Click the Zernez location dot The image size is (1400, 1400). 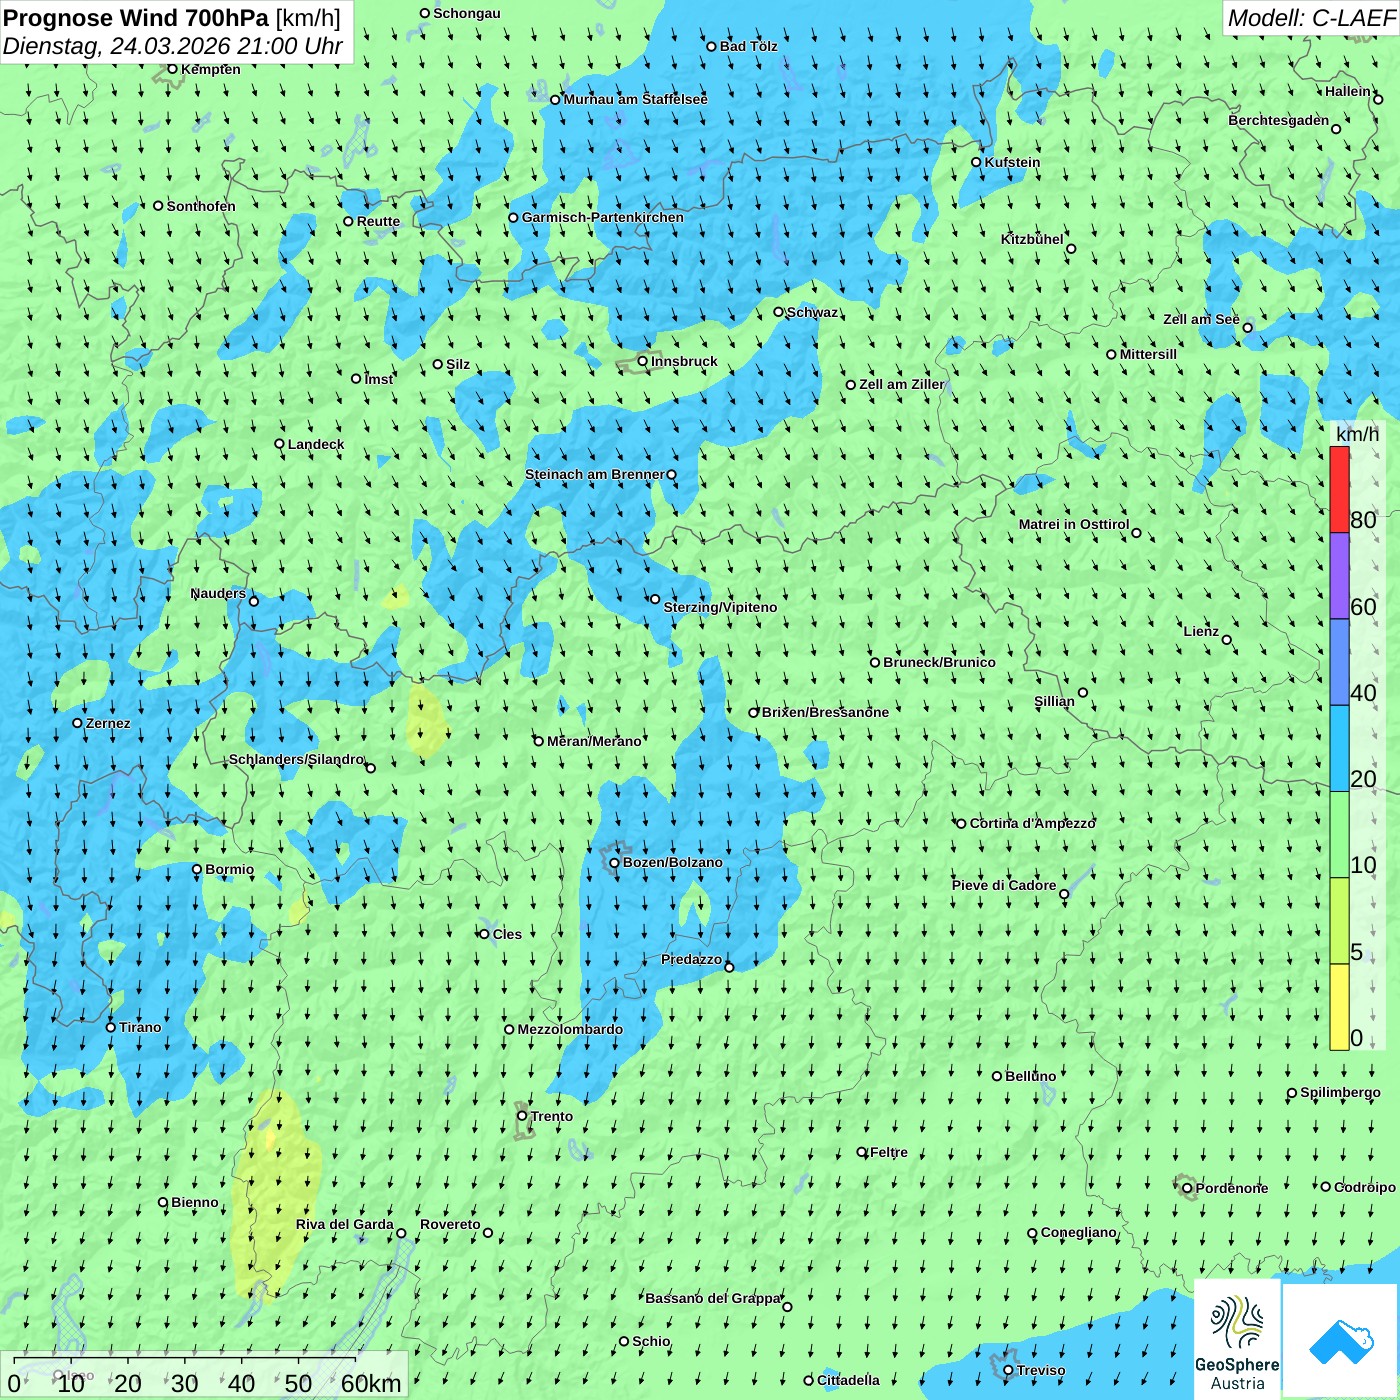pyautogui.click(x=78, y=723)
